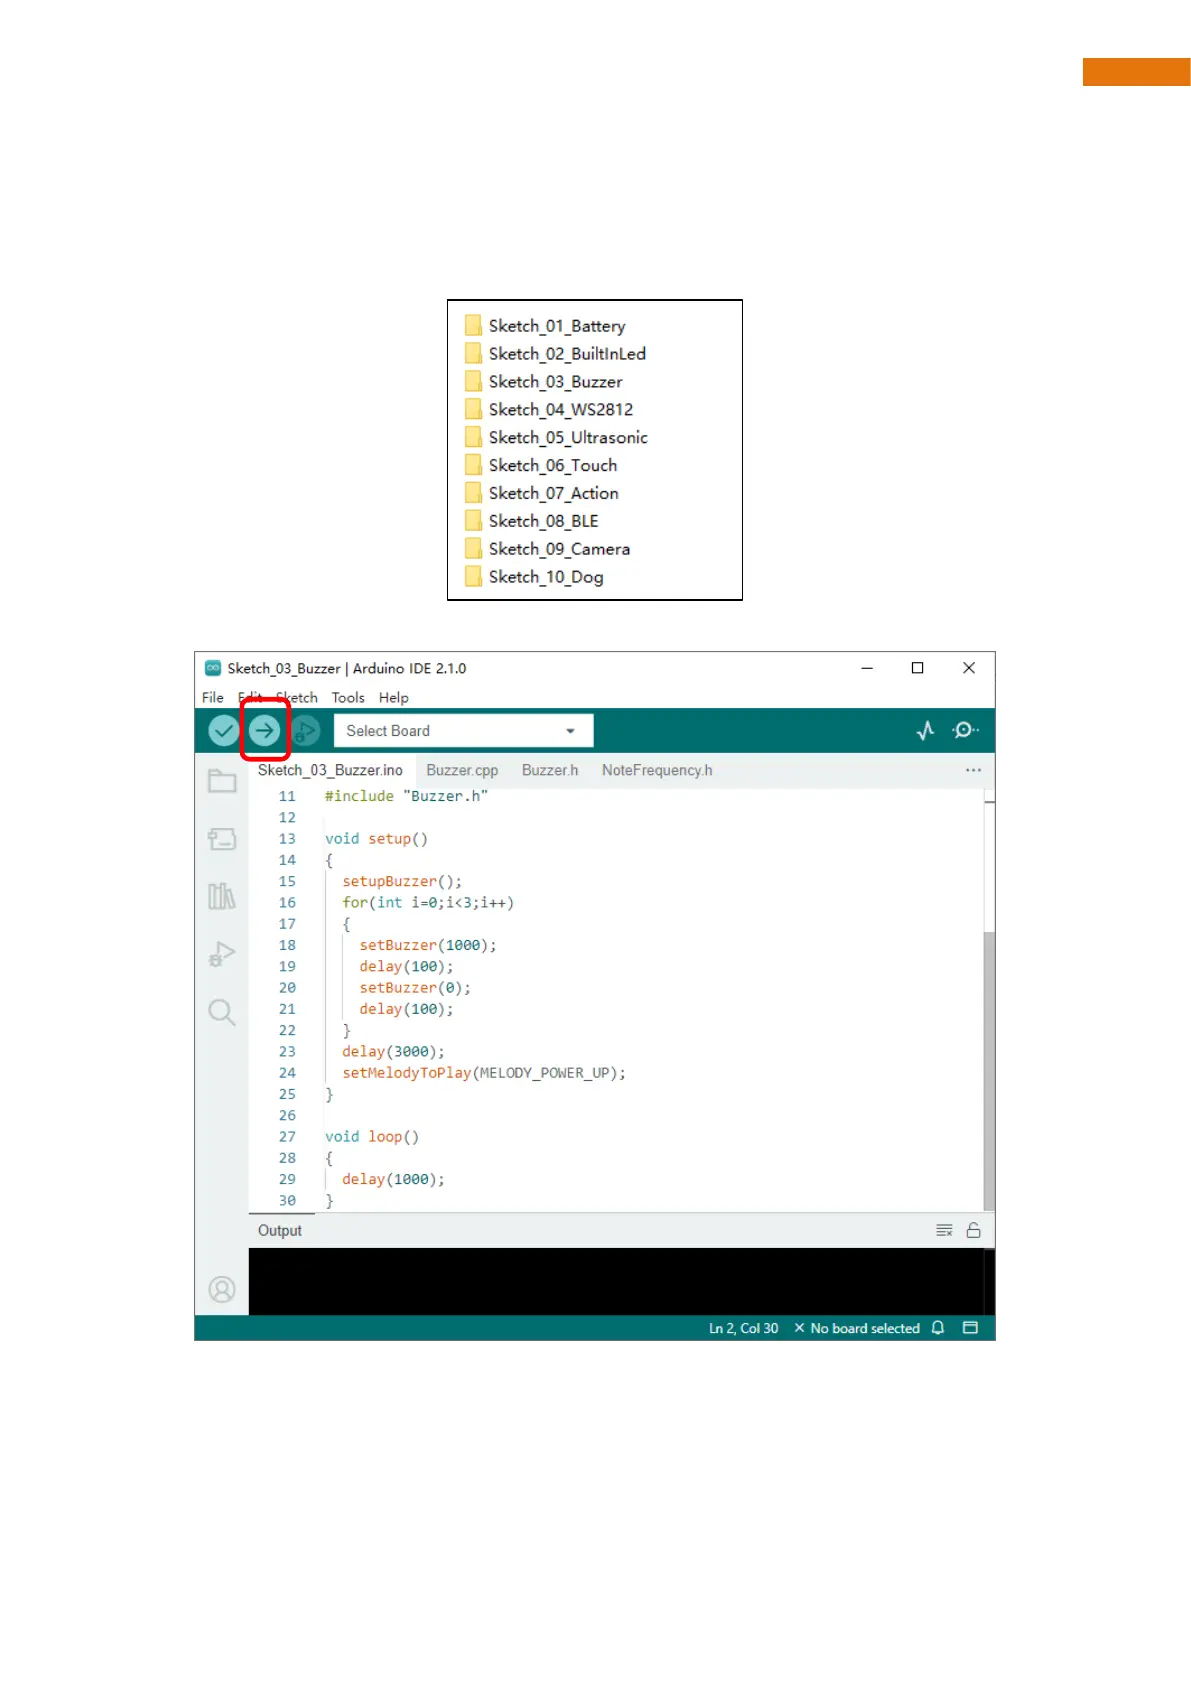Click the void loop() code line
This screenshot has width=1191, height=1684.
click(372, 1137)
